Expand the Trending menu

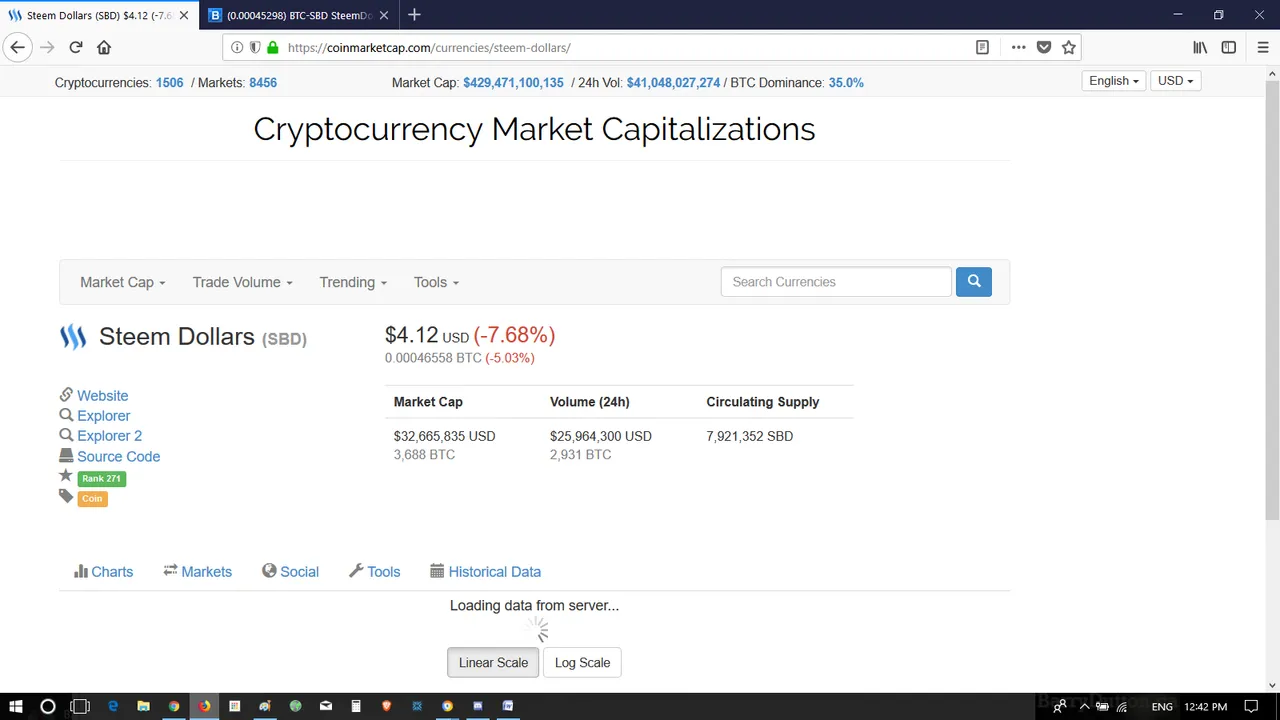(353, 282)
